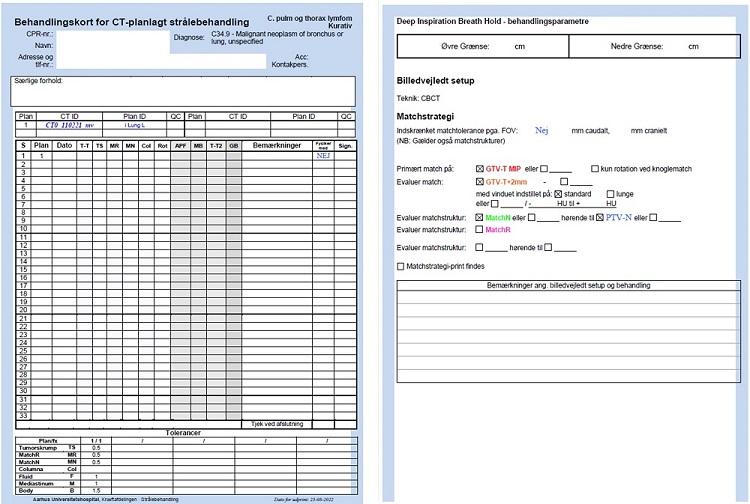Click the 'Øvre Grænse' cm field

483,46
